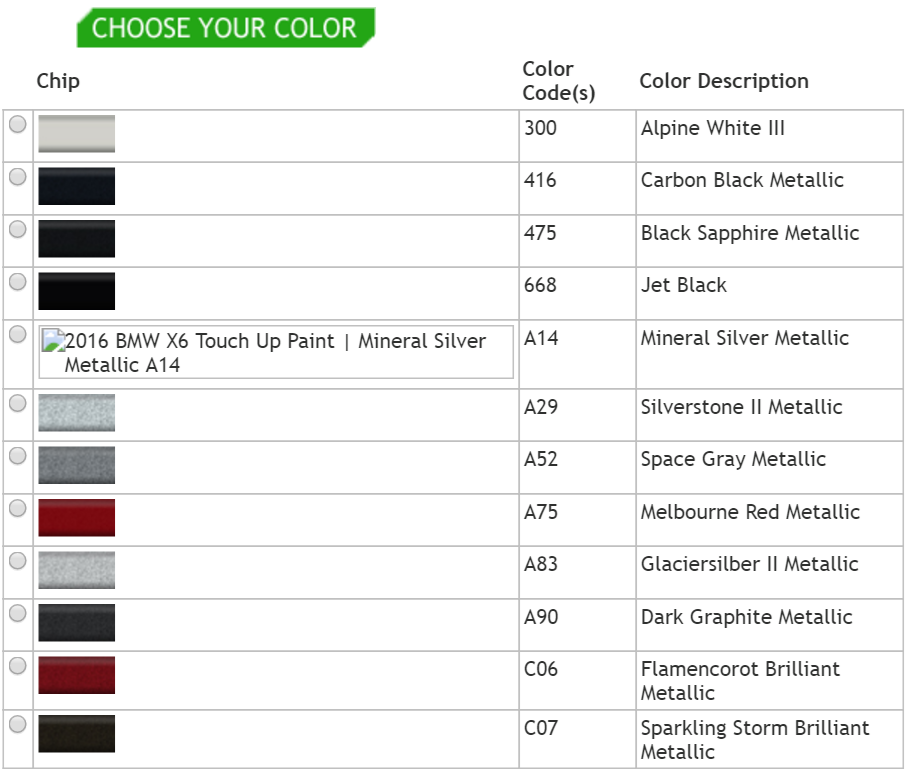
Task: Click the Space Gray Metallic color chip
Action: click(x=76, y=465)
